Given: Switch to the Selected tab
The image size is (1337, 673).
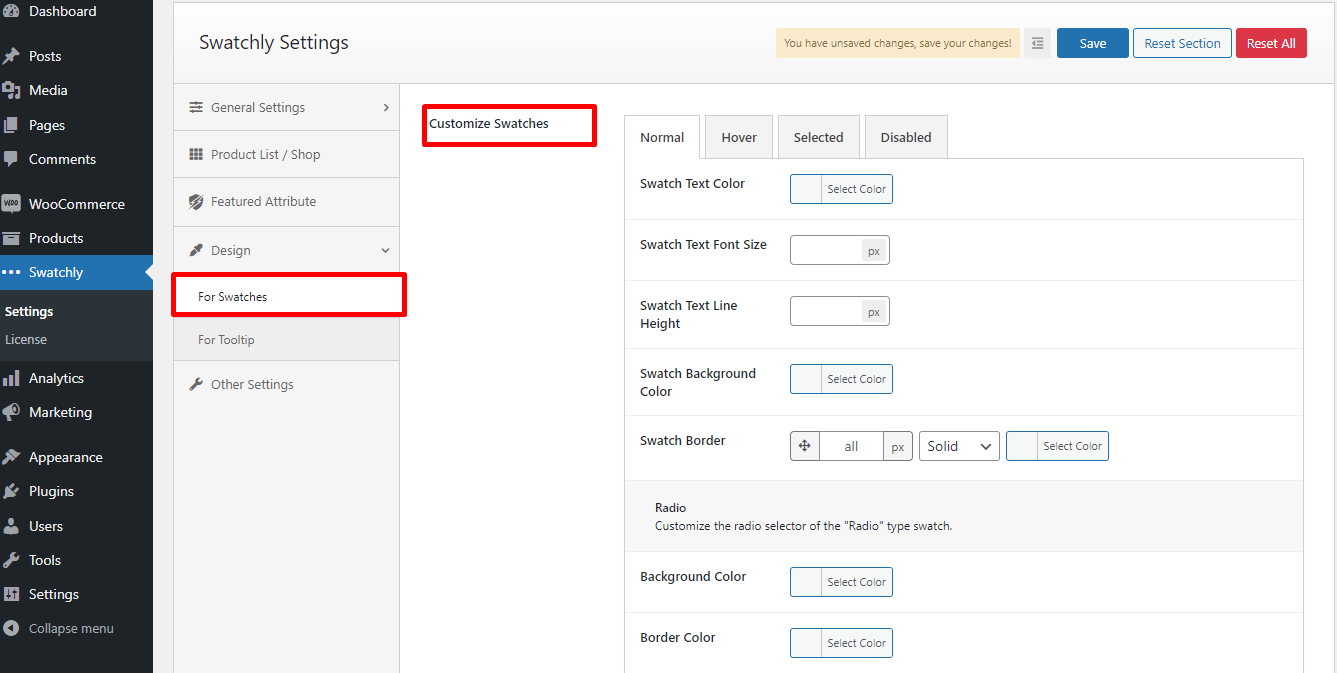Looking at the screenshot, I should tap(818, 137).
